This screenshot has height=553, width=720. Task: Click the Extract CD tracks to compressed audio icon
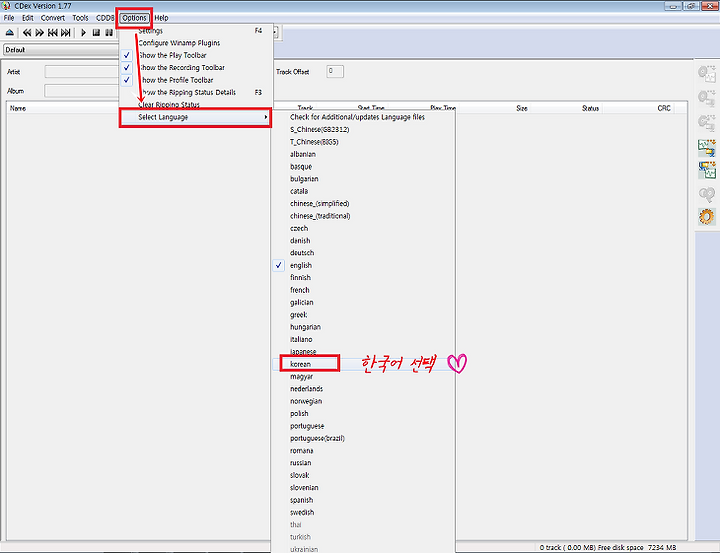(x=707, y=98)
